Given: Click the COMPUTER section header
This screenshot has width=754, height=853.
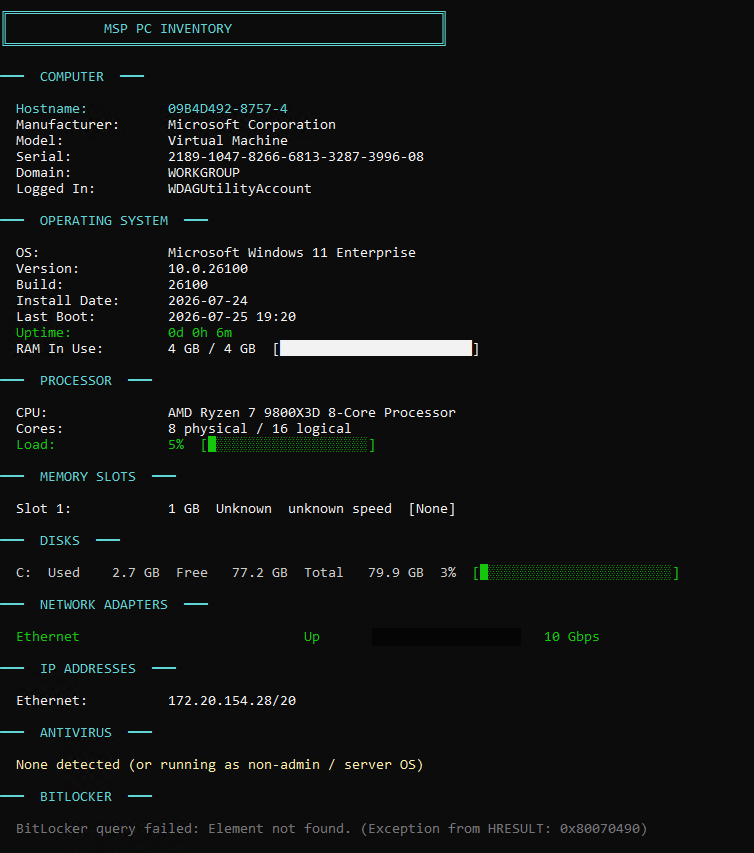Looking at the screenshot, I should tap(72, 77).
